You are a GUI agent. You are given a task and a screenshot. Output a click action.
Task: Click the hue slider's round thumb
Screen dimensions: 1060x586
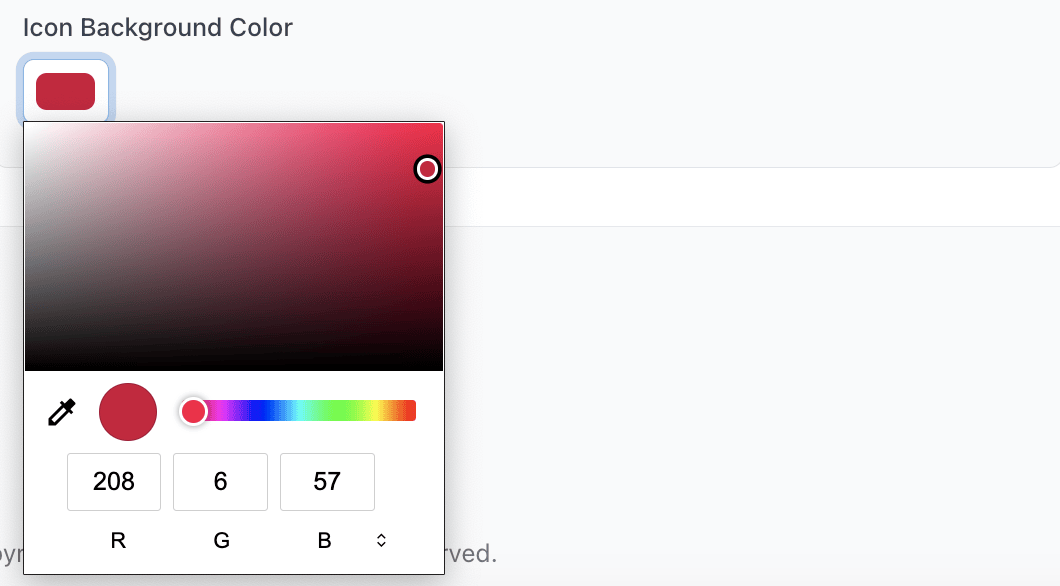point(193,411)
